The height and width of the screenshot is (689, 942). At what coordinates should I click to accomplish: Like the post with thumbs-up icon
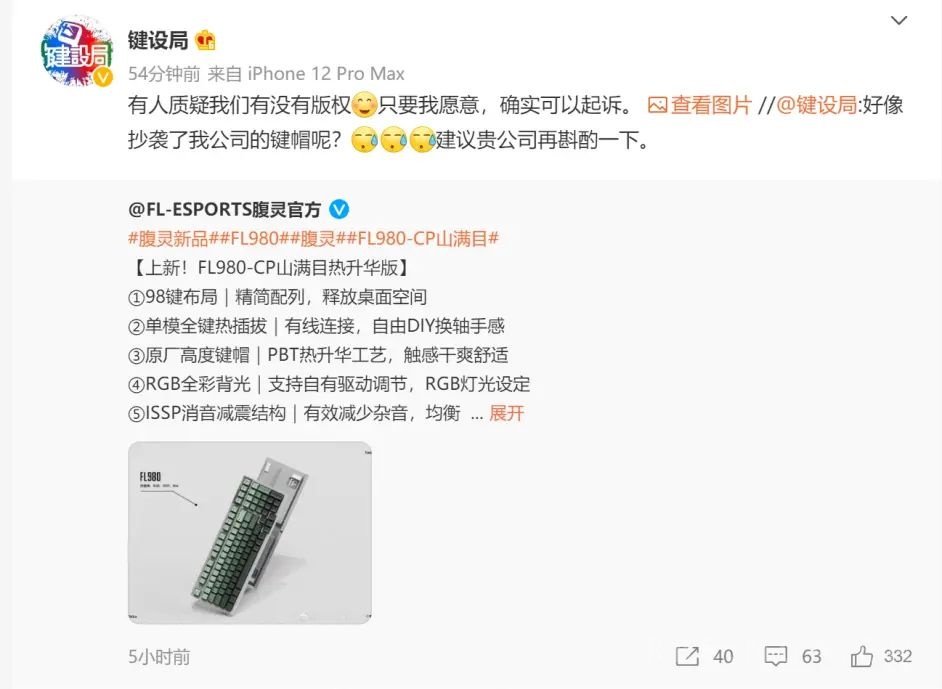pos(861,656)
